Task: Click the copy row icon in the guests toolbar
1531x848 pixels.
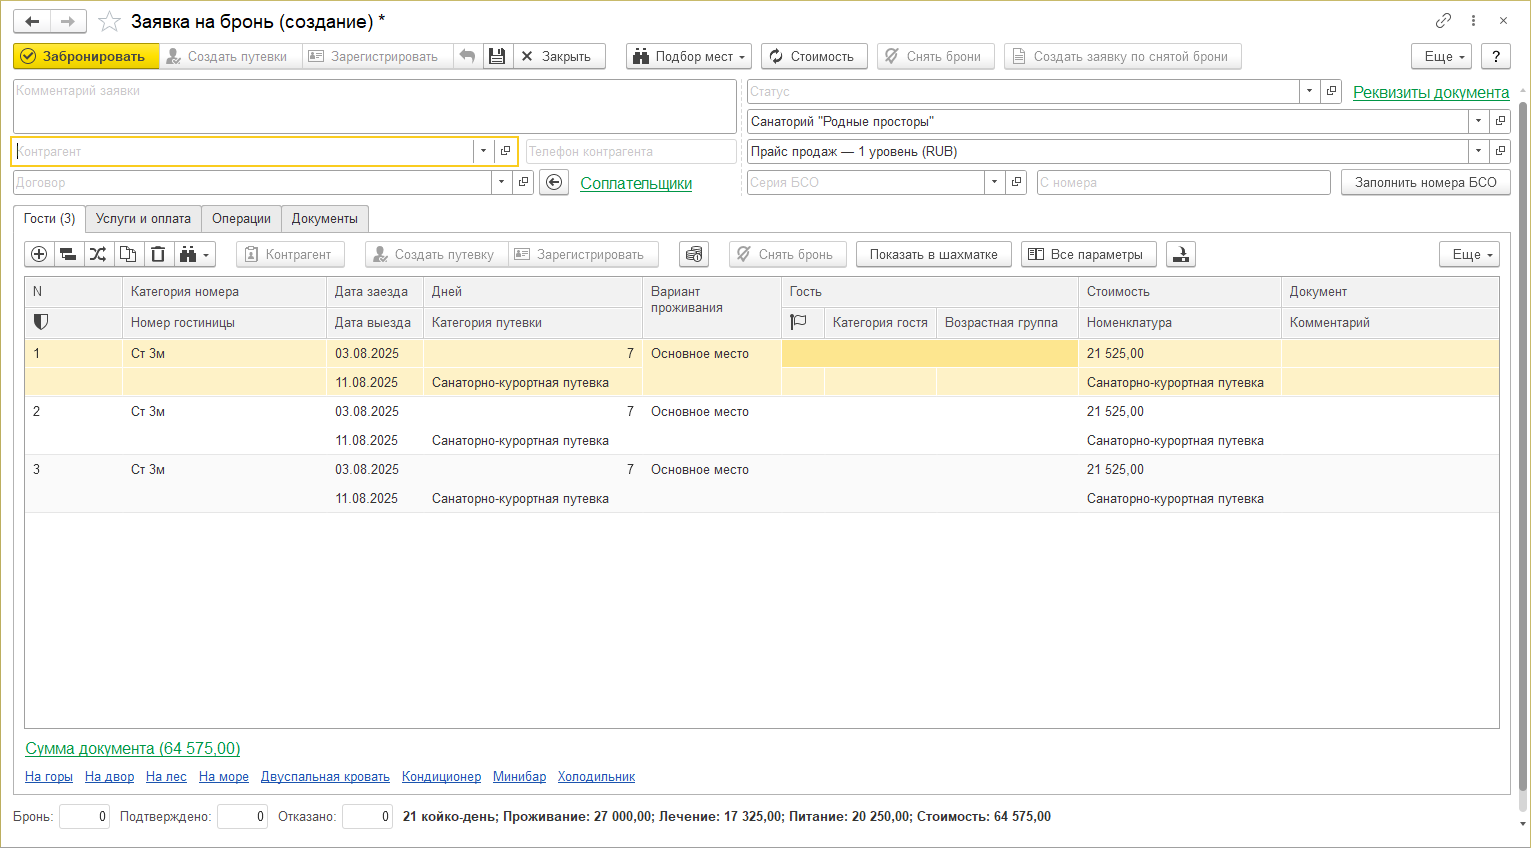Action: (128, 255)
